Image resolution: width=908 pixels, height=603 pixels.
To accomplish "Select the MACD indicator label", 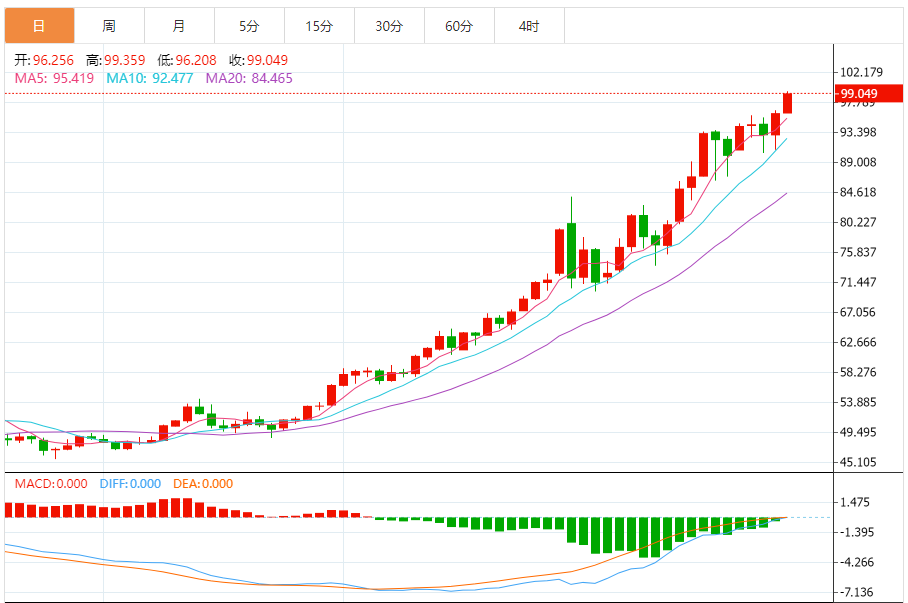I will (x=52, y=484).
